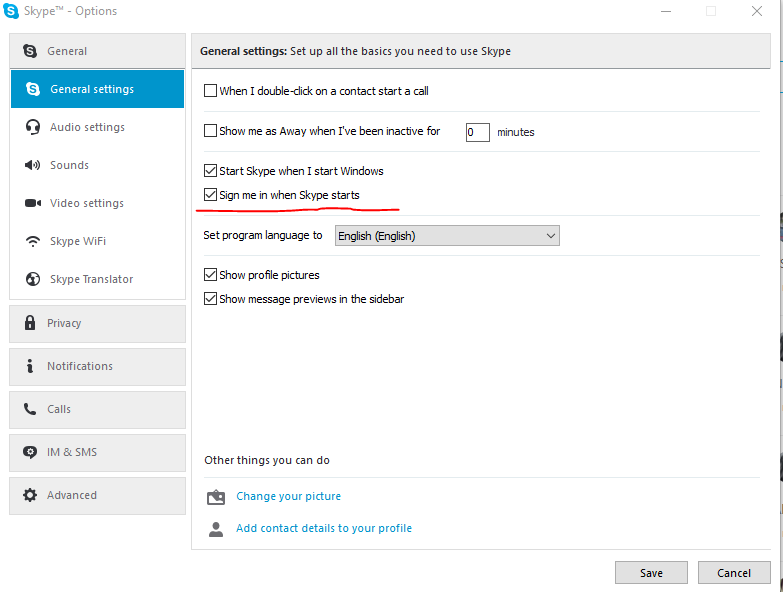783x592 pixels.
Task: Expand the General section header
Action: pyautogui.click(x=97, y=51)
